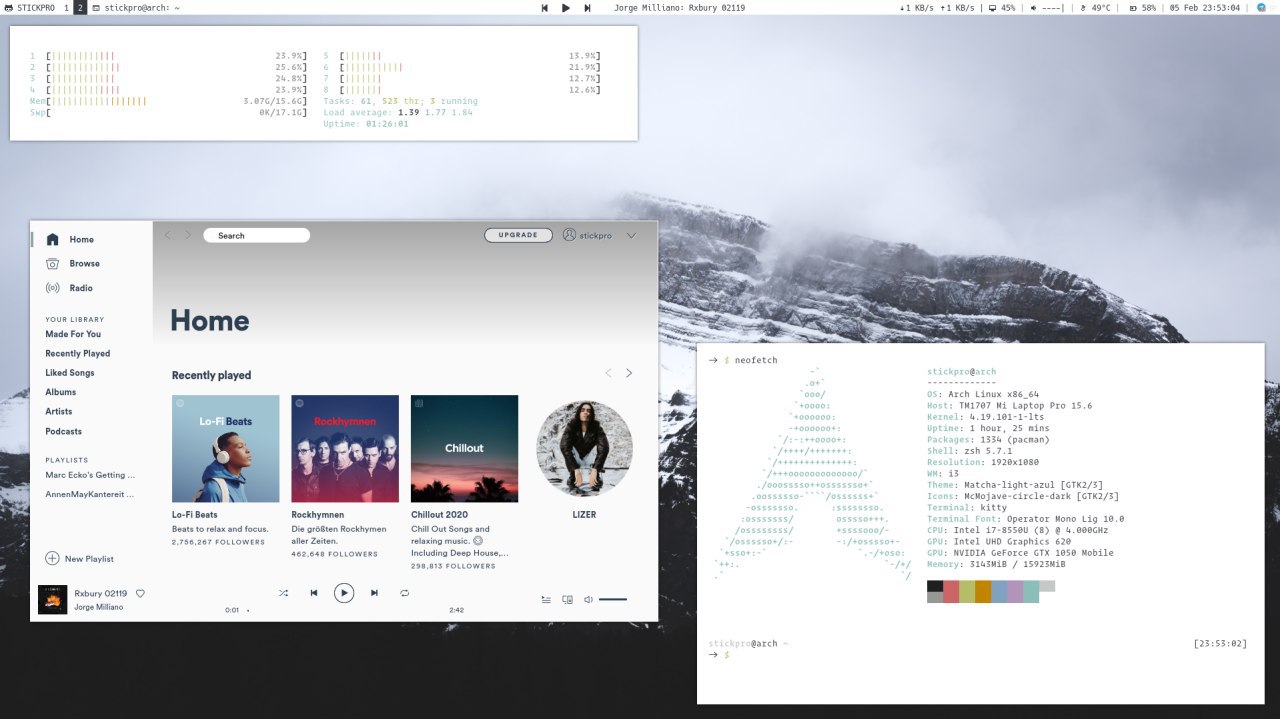Screen dimensions: 1280x719
Task: Switch to workspace 2 in top bar
Action: pyautogui.click(x=80, y=7)
